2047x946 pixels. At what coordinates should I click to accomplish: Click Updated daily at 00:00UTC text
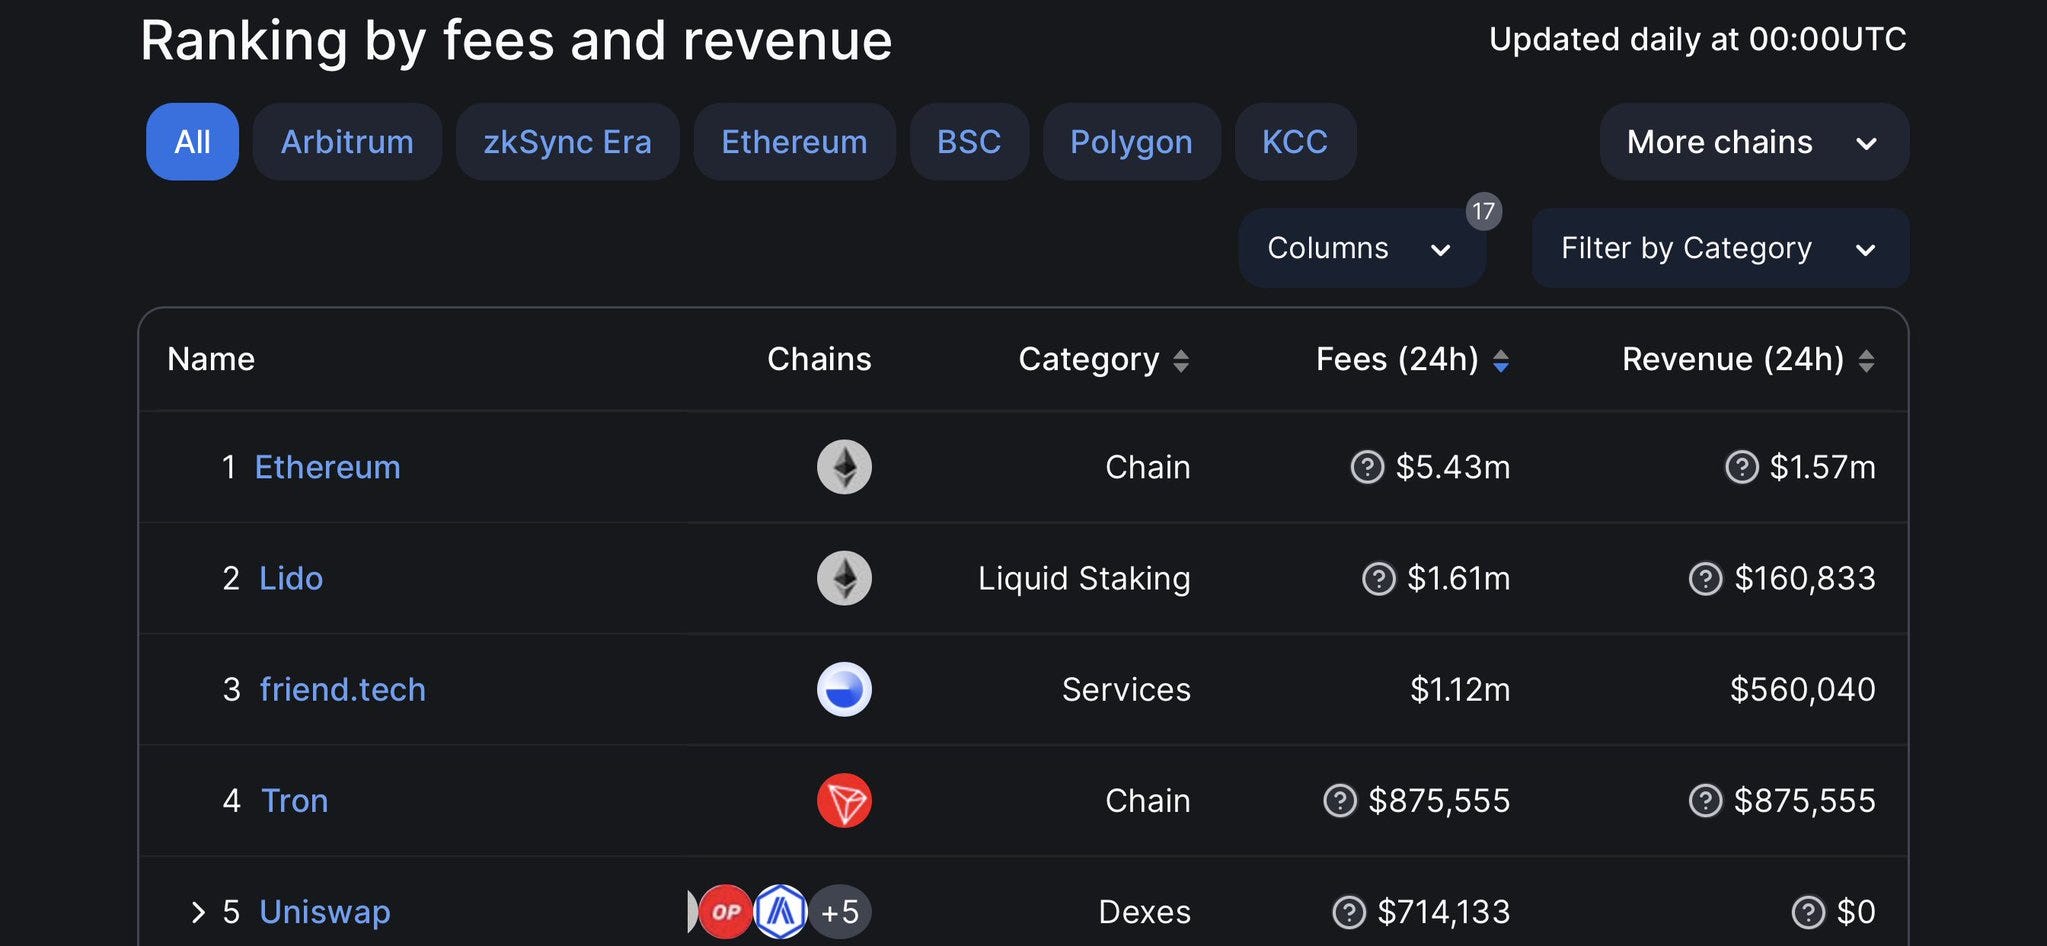[1697, 39]
